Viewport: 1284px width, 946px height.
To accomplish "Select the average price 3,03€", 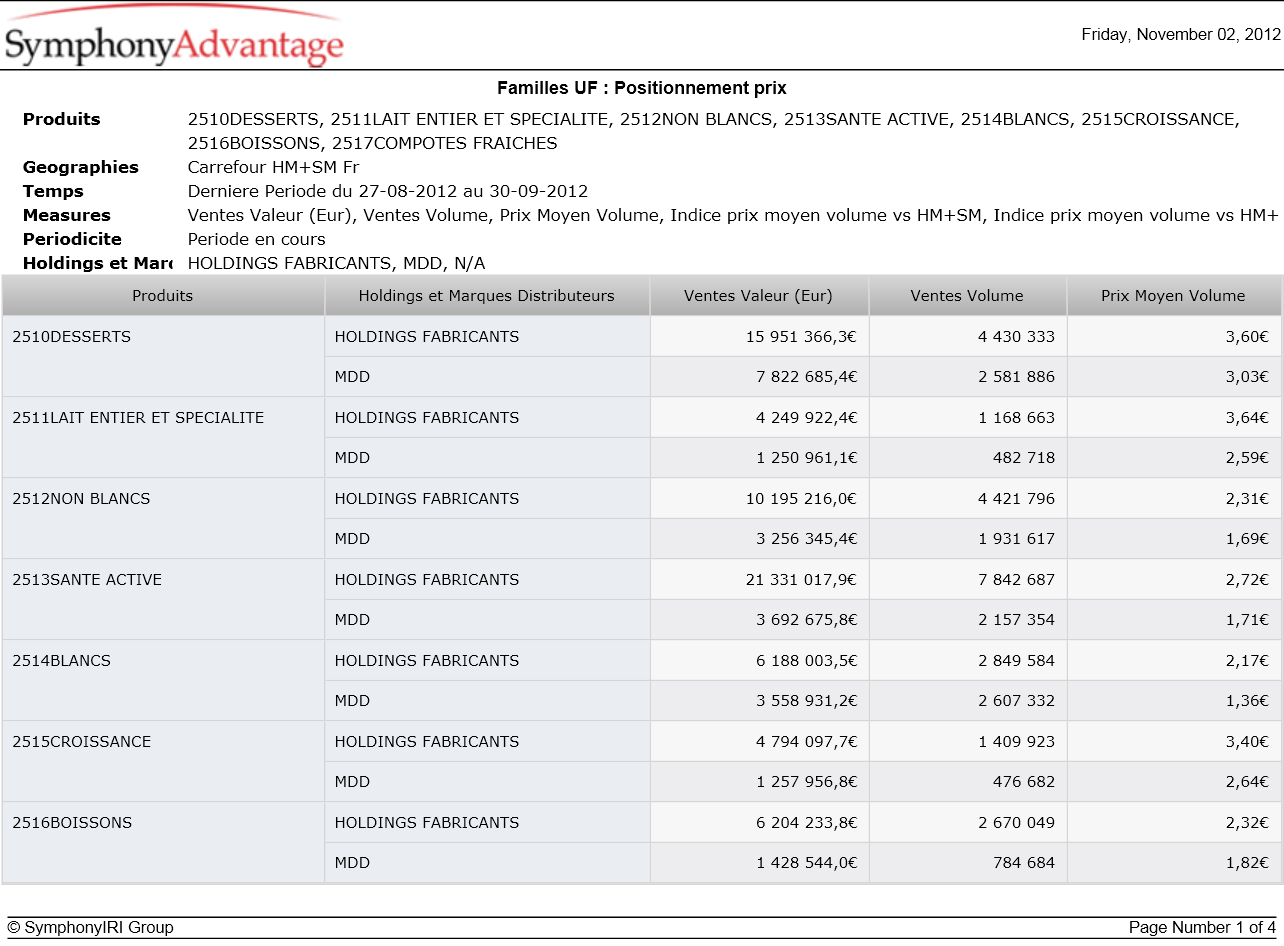I will tap(1247, 377).
